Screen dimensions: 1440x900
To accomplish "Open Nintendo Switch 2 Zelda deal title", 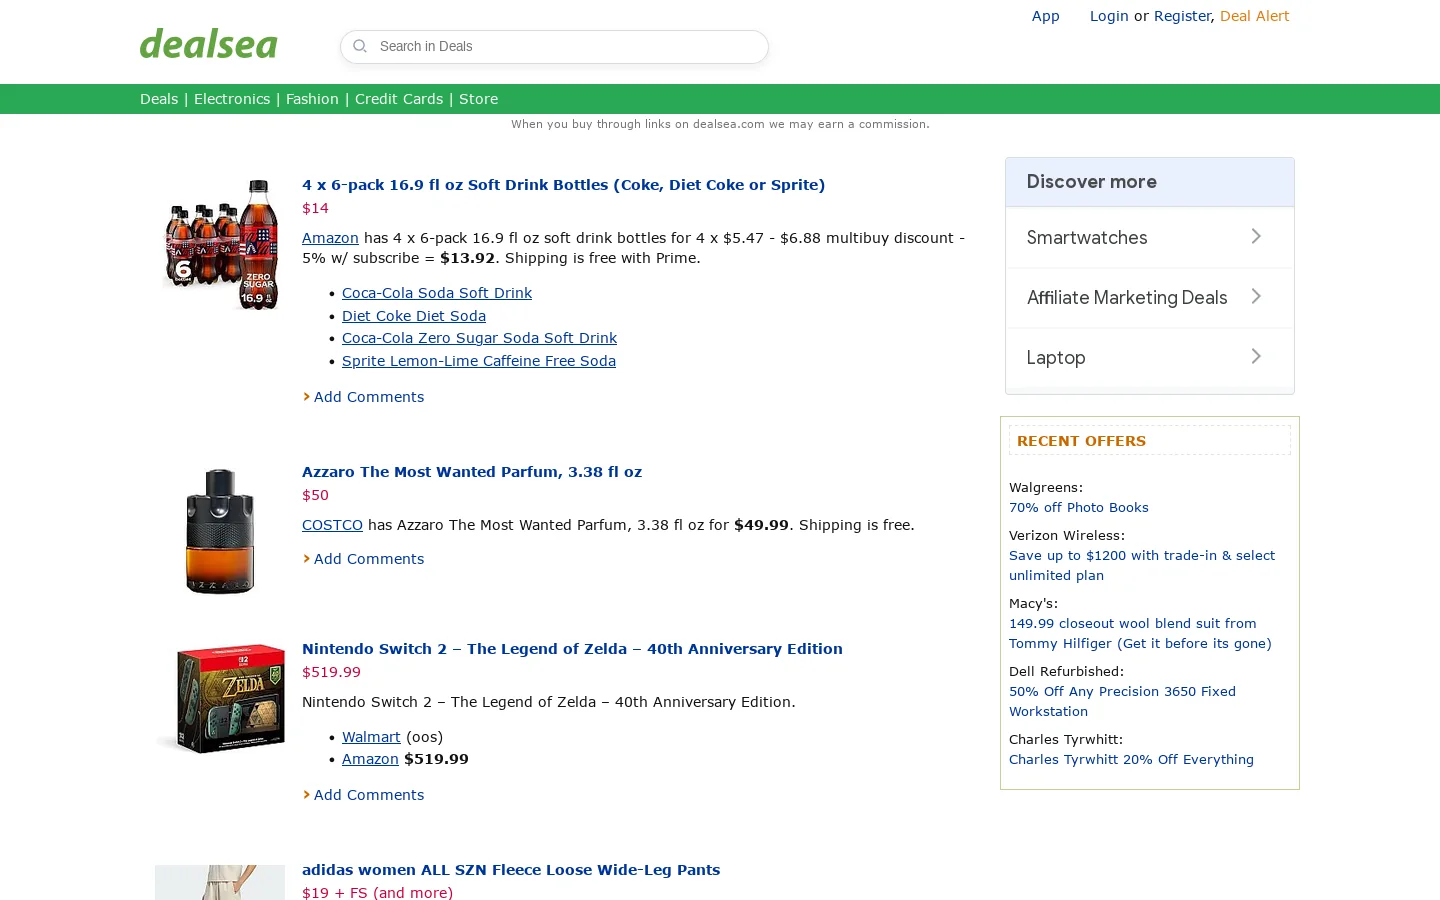I will 572,649.
